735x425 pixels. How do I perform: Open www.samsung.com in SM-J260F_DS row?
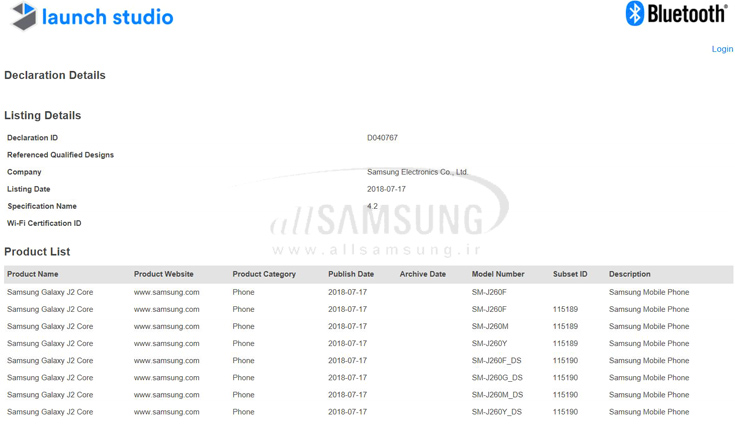(x=166, y=360)
